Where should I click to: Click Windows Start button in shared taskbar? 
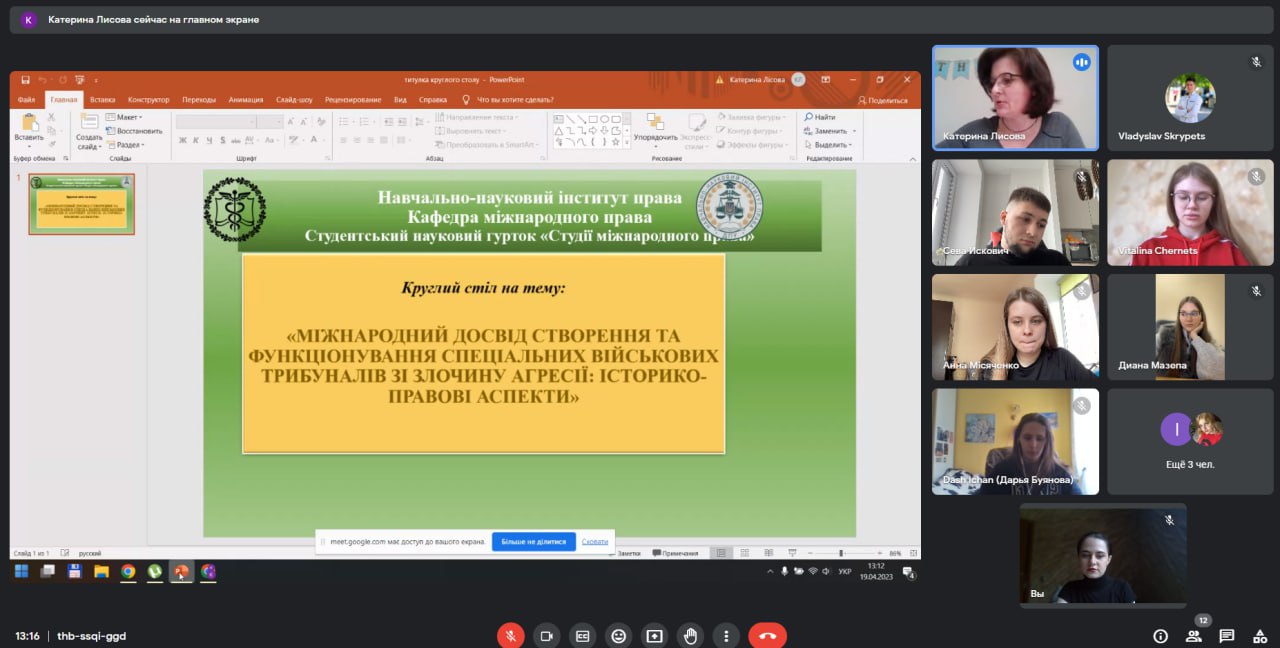click(21, 572)
